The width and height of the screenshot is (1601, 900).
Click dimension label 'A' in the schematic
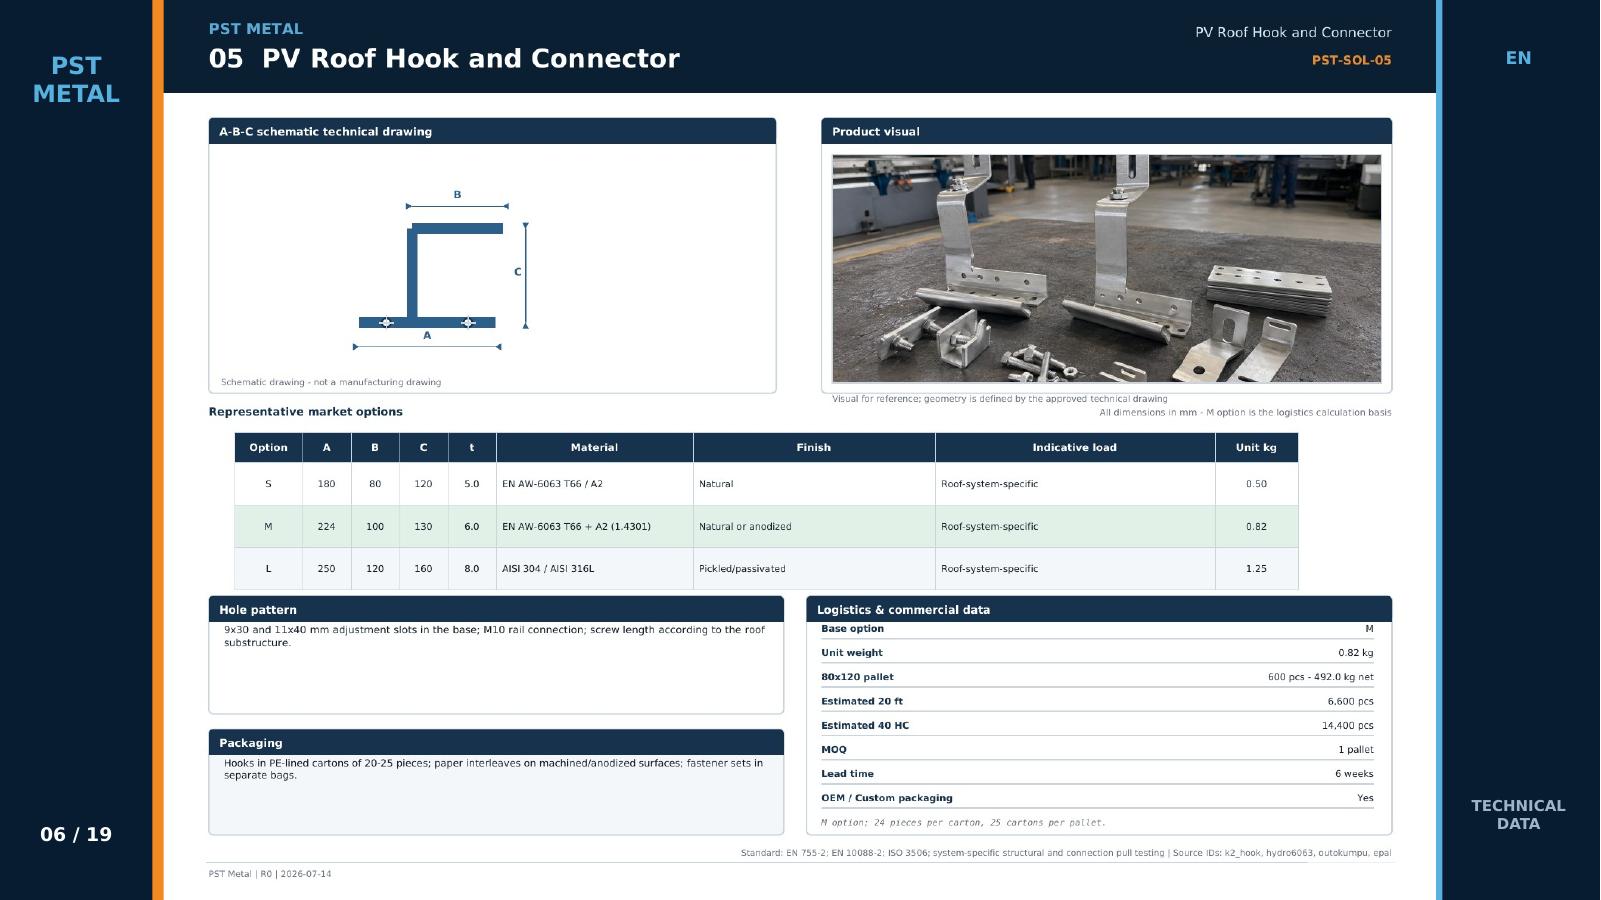[x=427, y=336]
